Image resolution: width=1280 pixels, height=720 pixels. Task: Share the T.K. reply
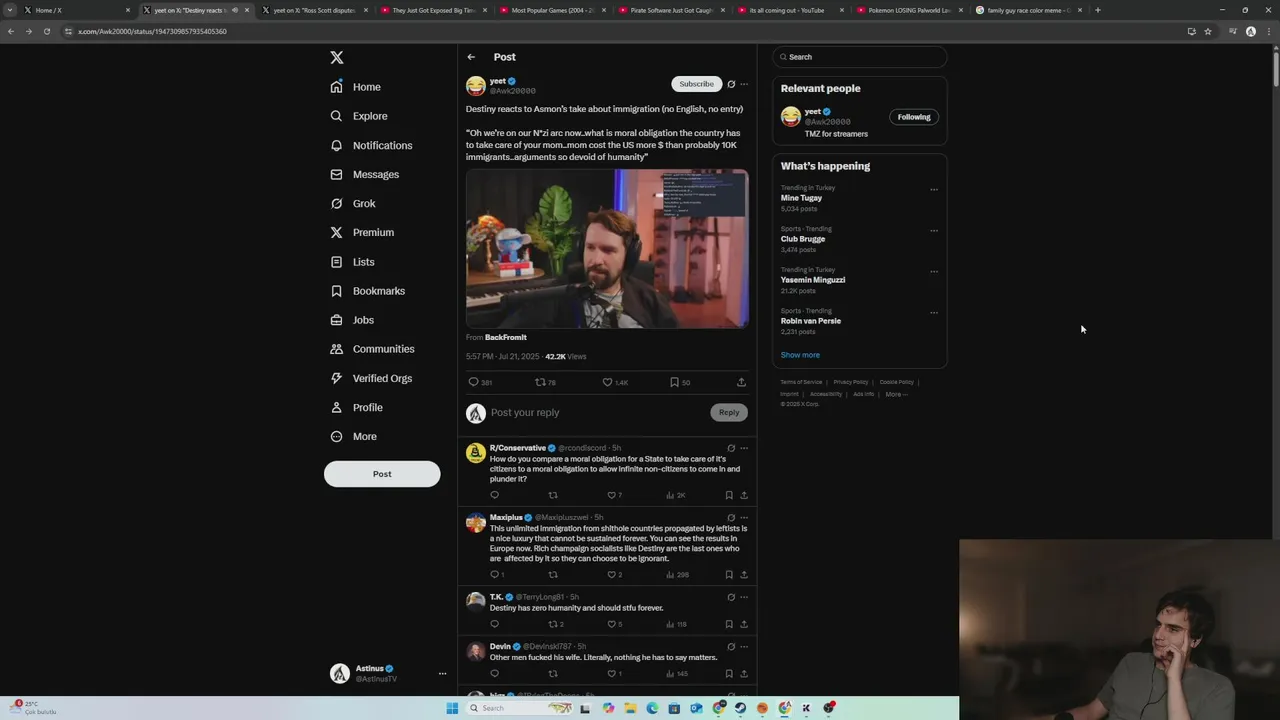[x=743, y=624]
